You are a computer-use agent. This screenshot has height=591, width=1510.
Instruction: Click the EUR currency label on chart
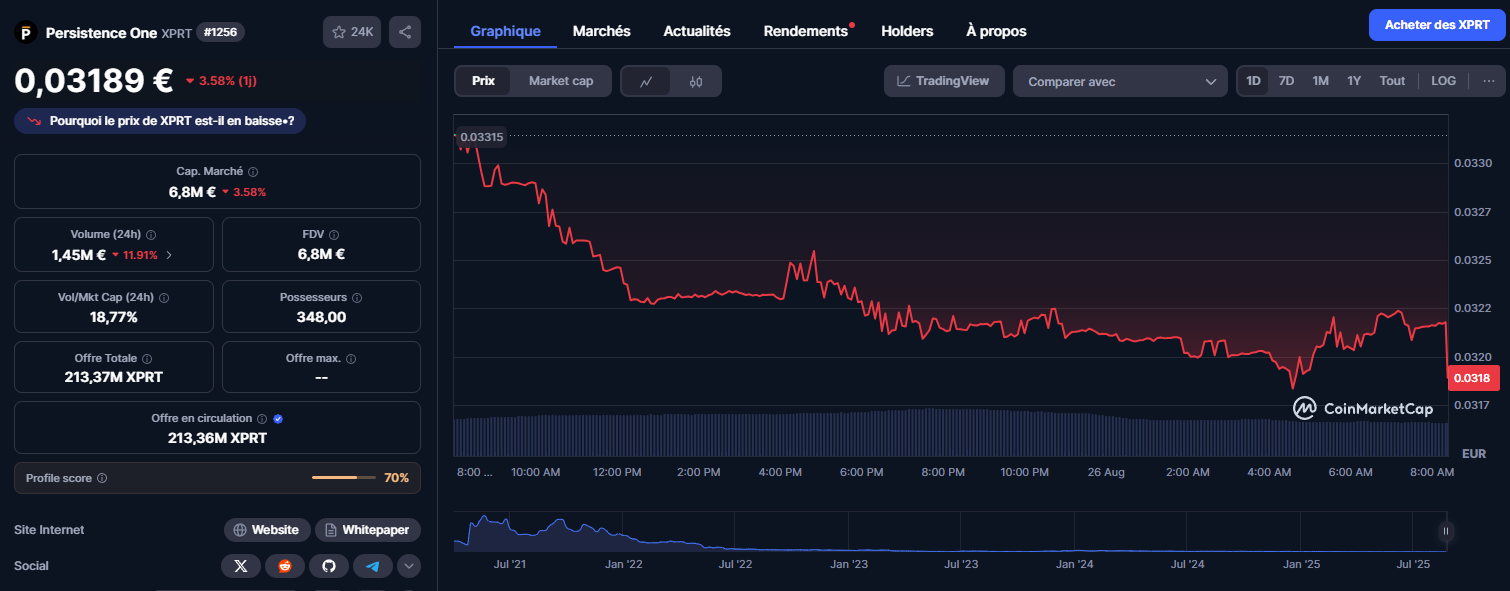pyautogui.click(x=1474, y=454)
